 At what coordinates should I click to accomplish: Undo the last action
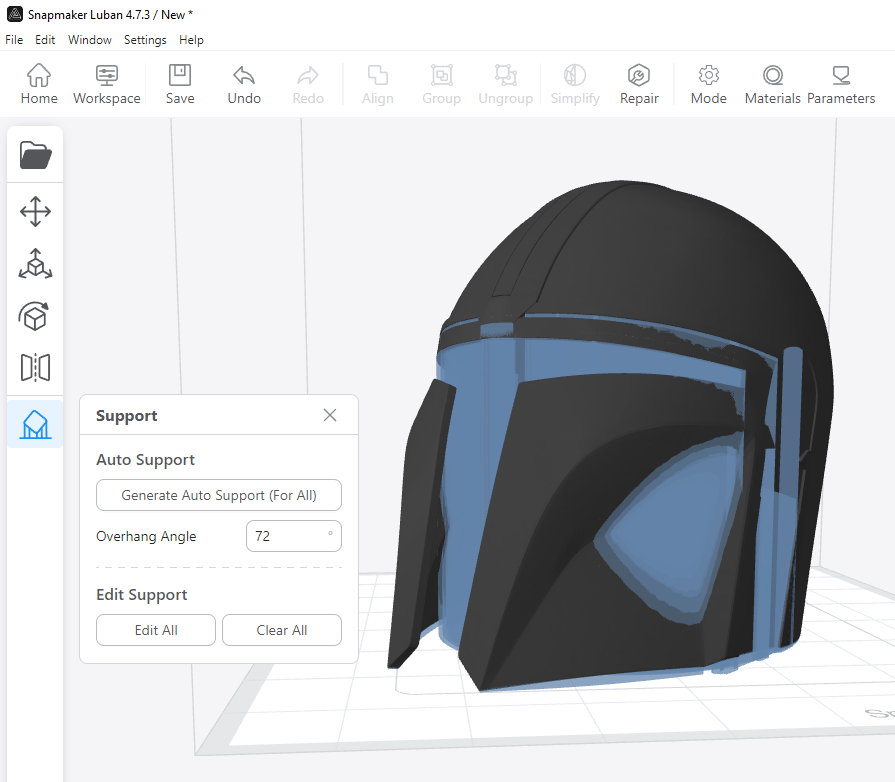[x=244, y=84]
